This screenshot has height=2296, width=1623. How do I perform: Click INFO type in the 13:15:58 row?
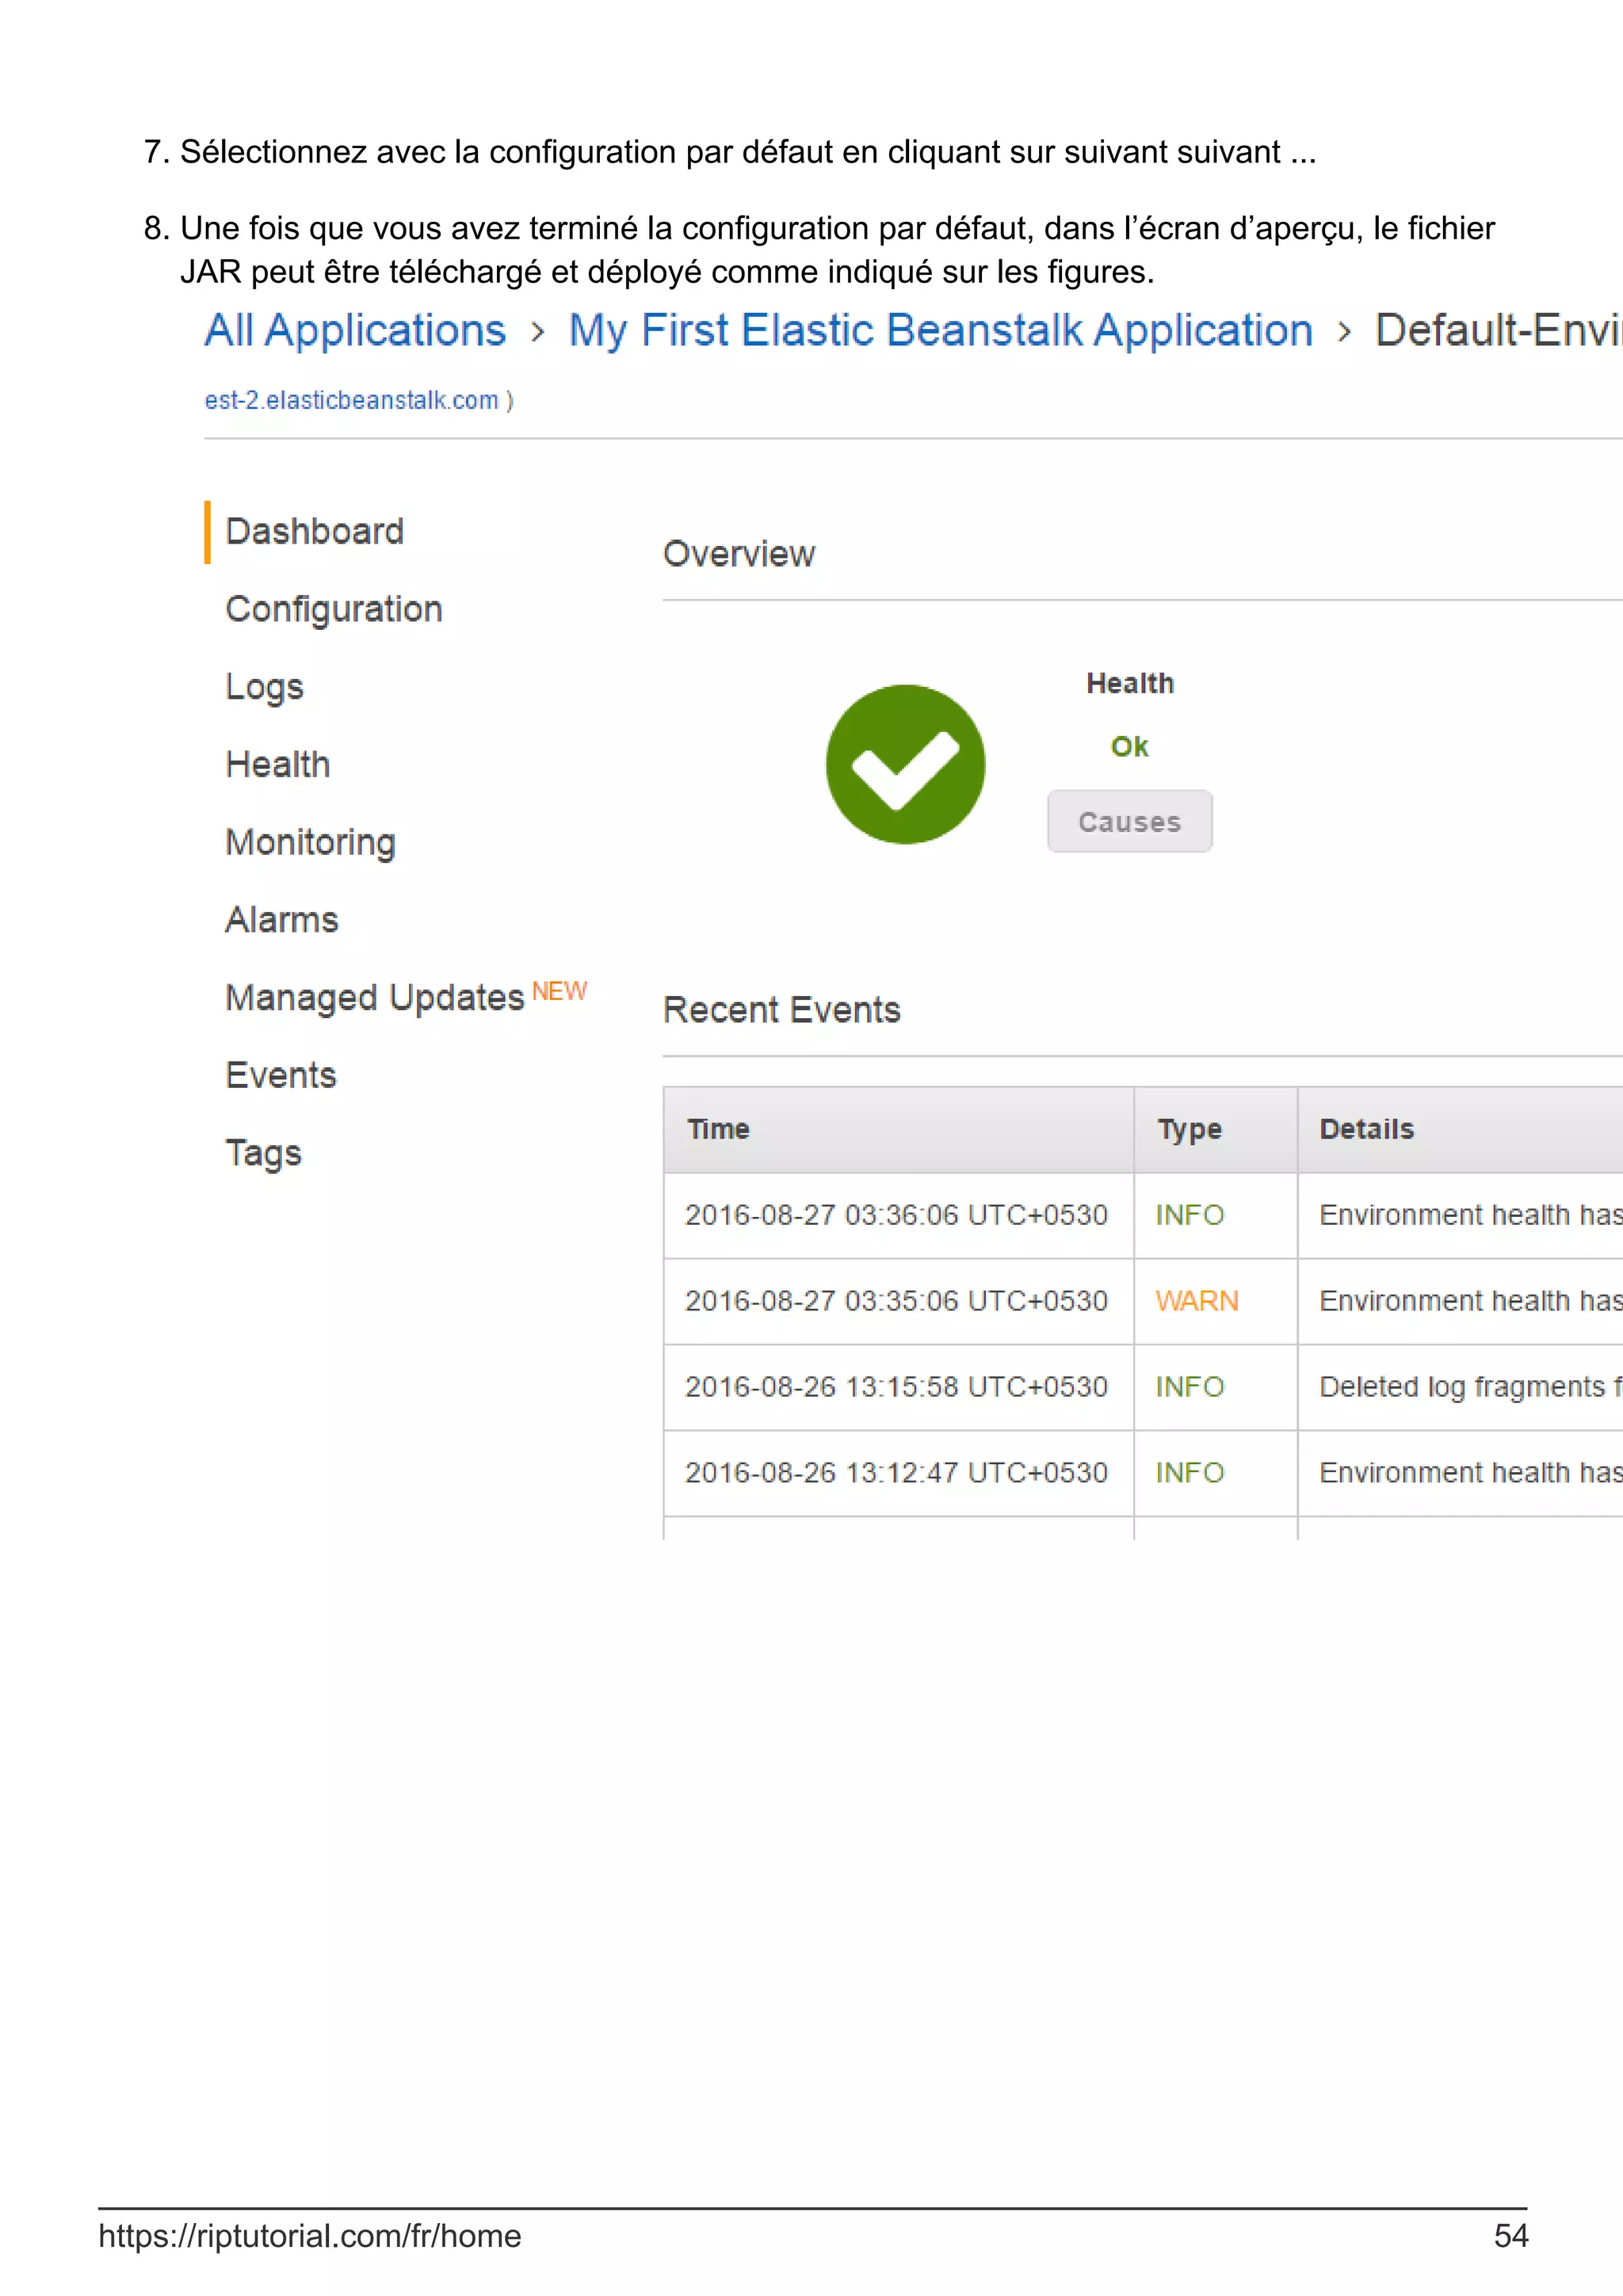point(1190,1387)
